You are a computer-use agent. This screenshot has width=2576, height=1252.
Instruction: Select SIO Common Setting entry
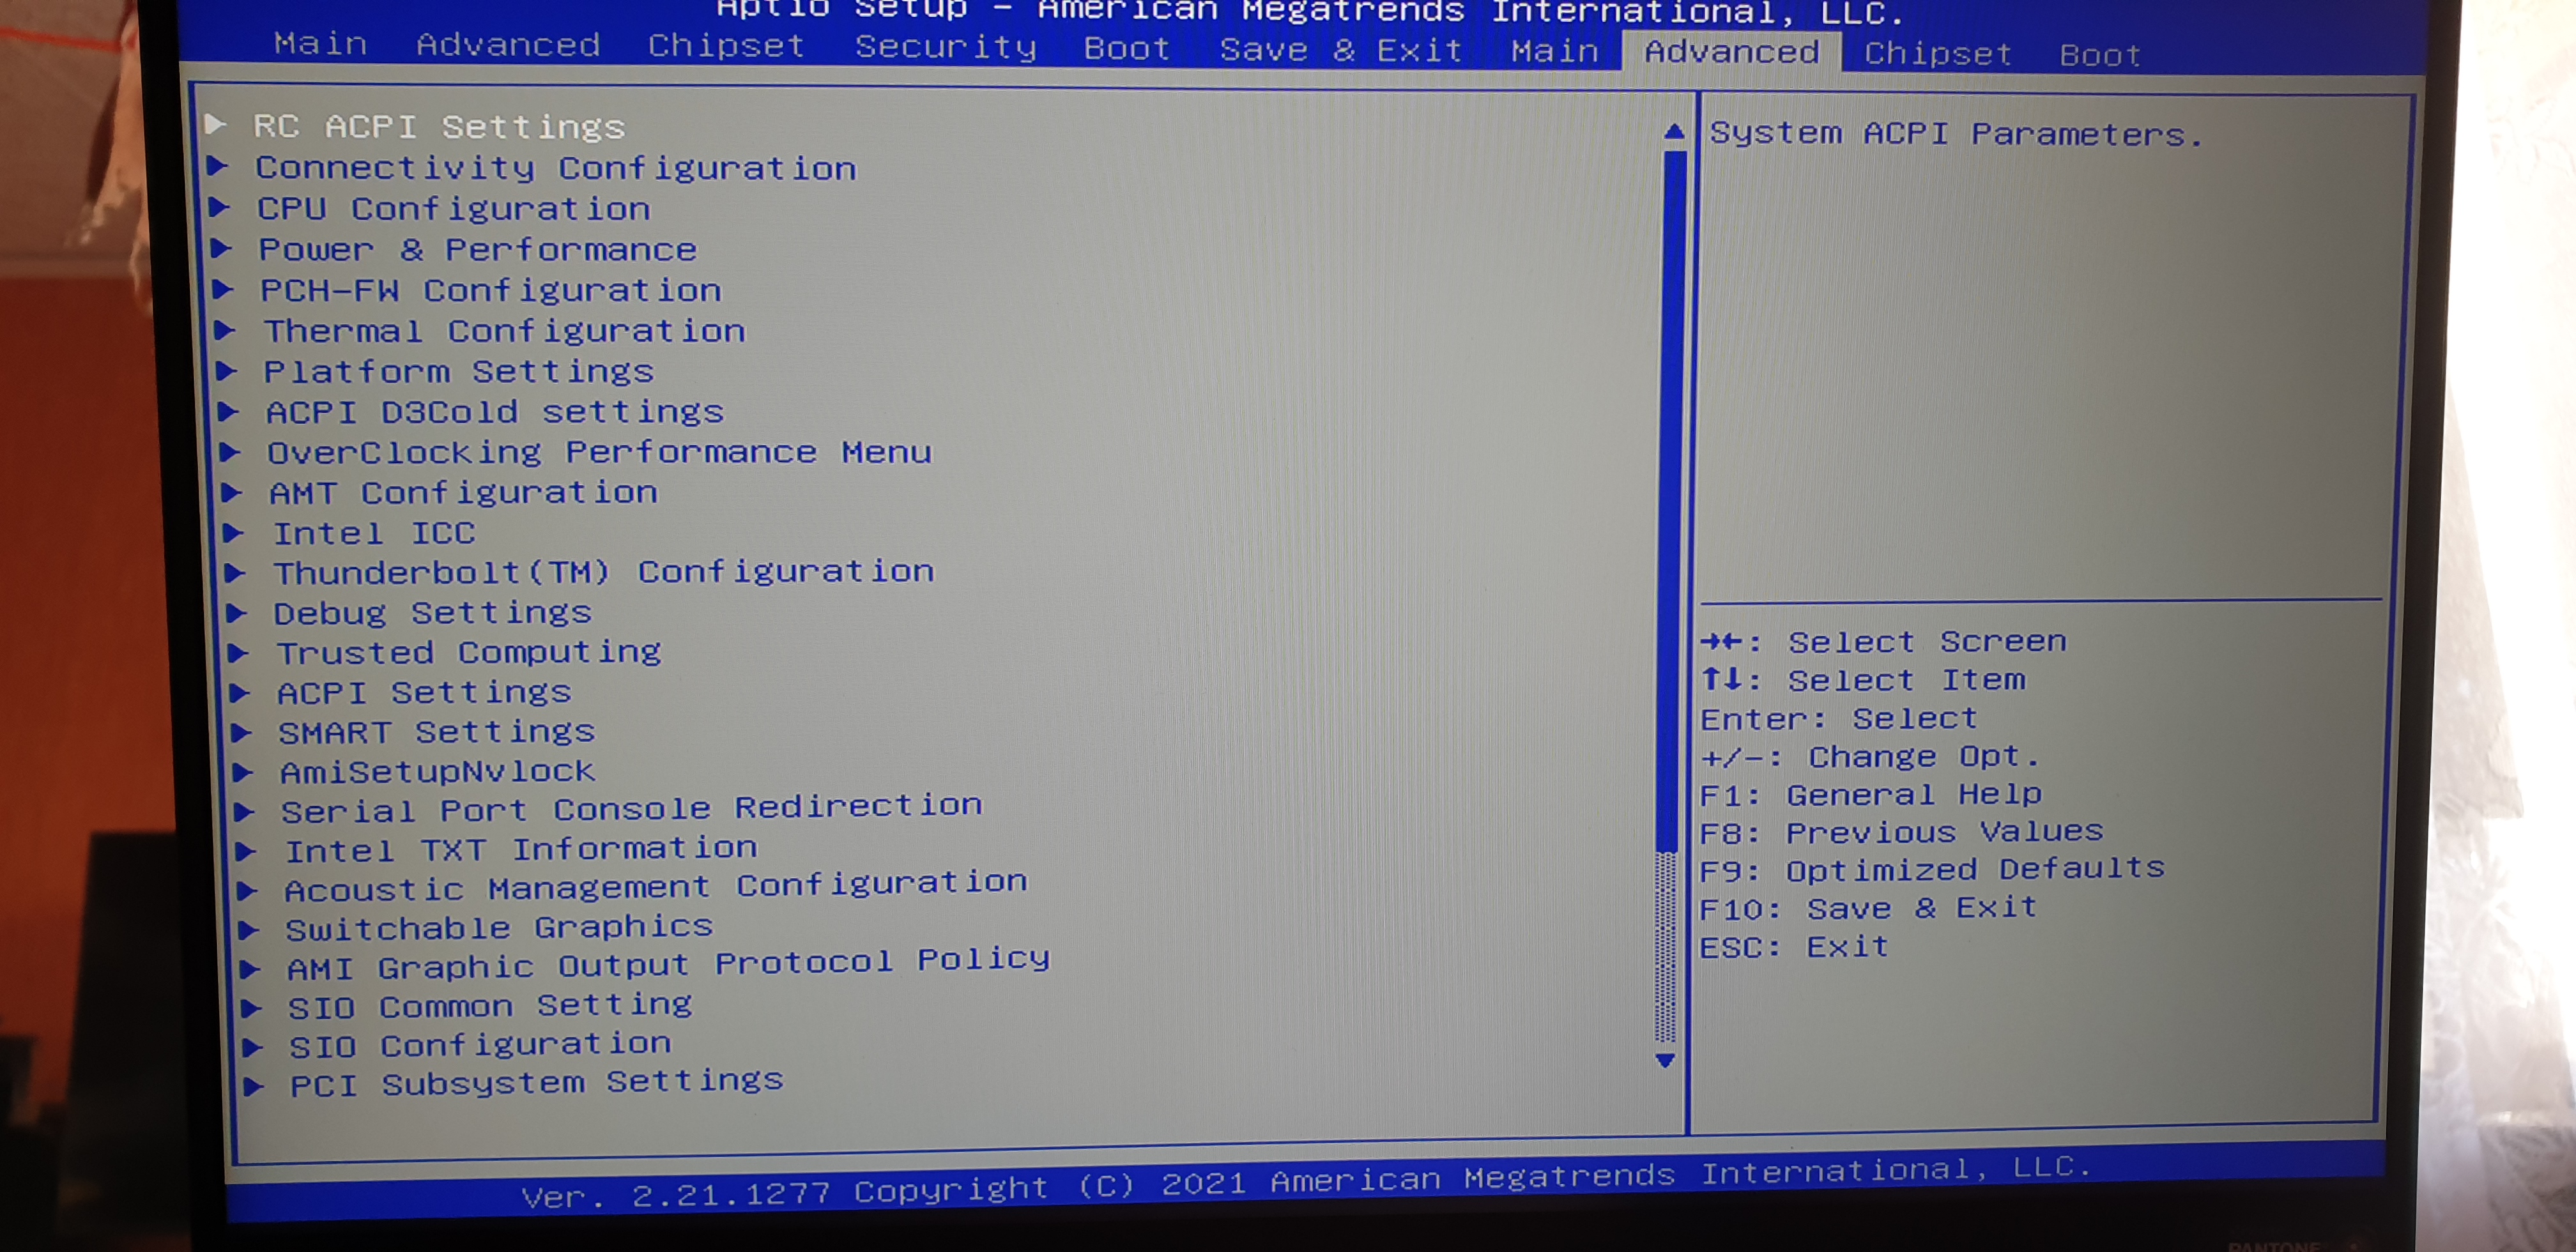490,1006
